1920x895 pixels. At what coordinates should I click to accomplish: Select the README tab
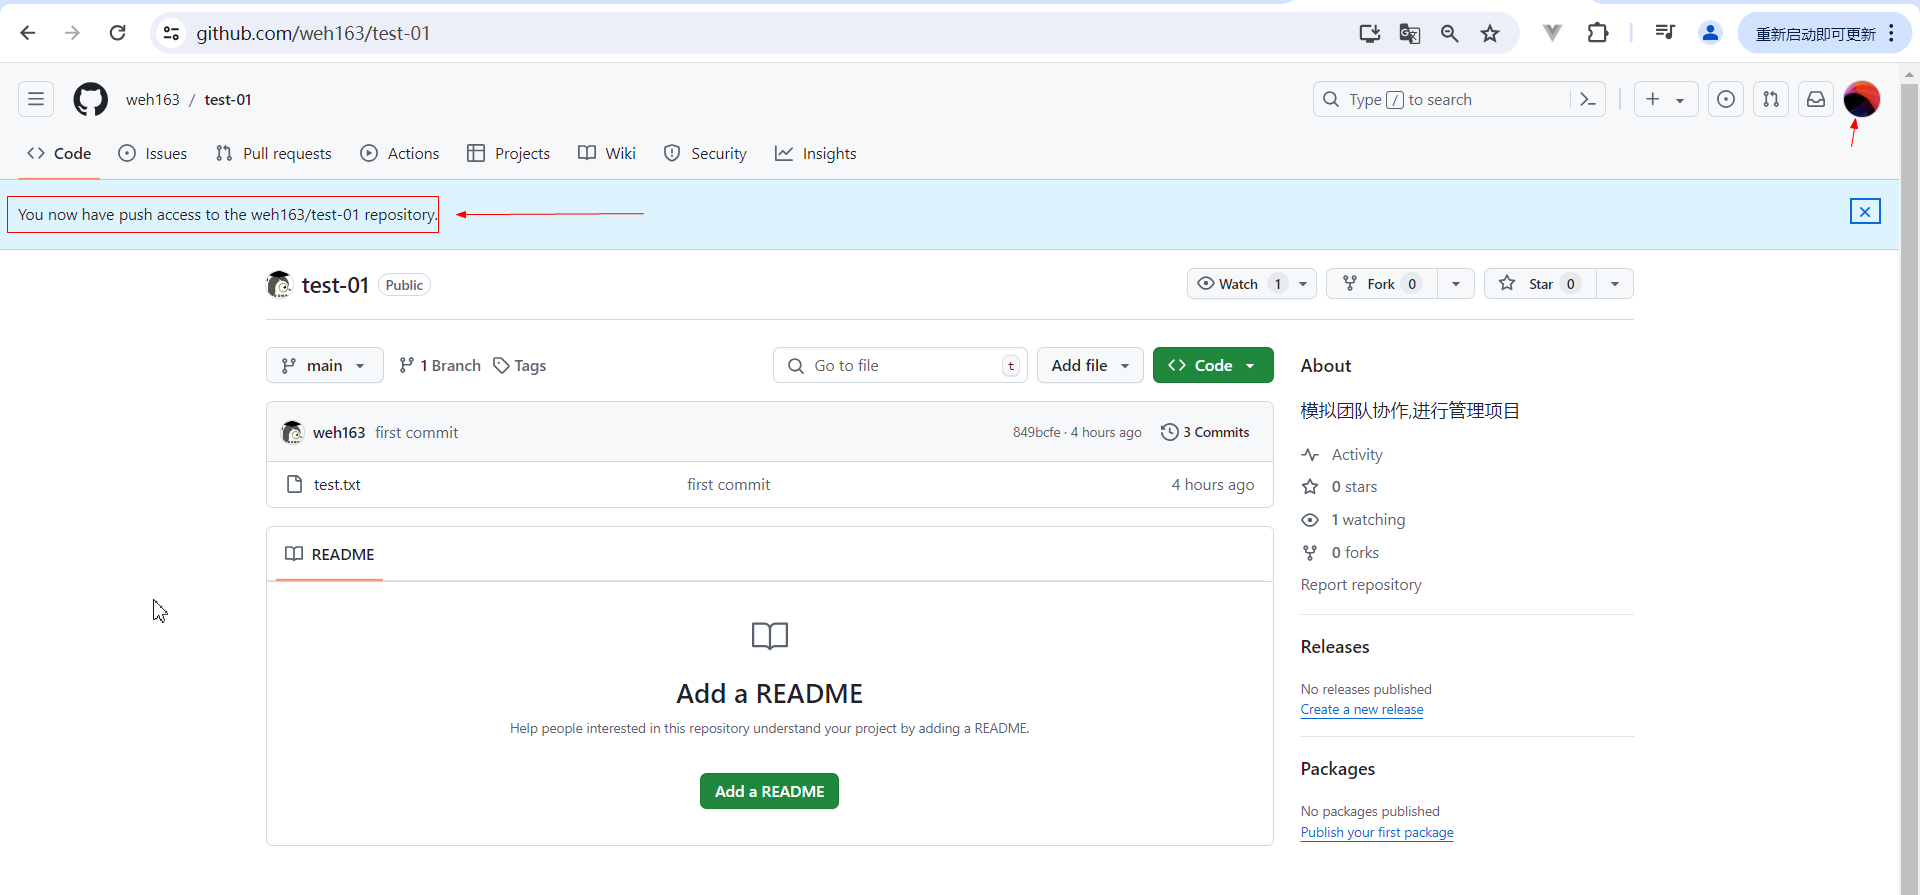(330, 555)
